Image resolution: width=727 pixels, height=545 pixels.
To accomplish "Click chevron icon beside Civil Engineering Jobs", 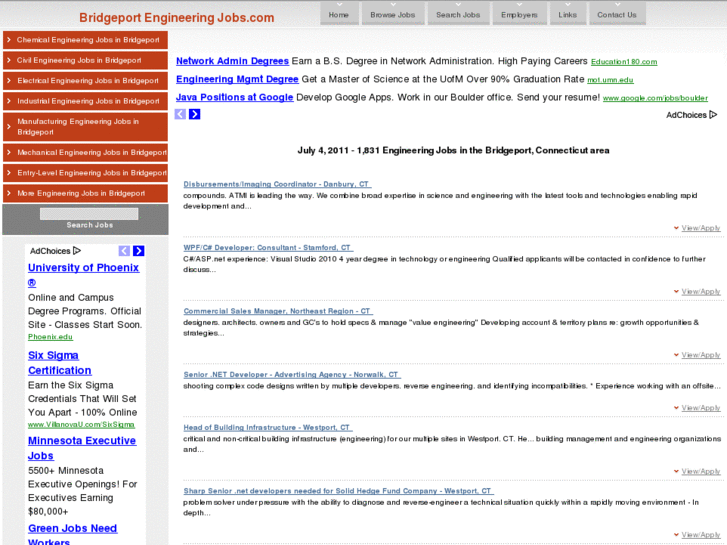I will click(x=9, y=60).
